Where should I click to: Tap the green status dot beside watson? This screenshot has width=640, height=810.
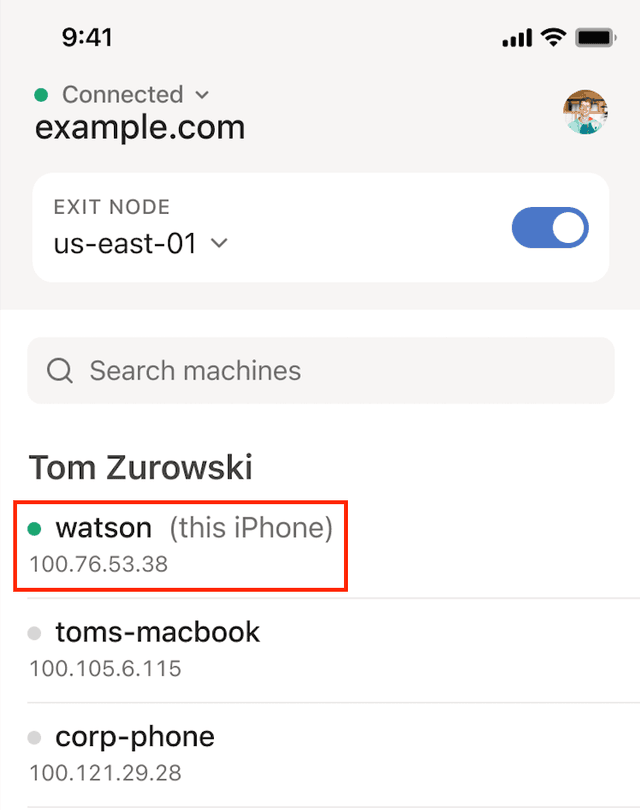click(35, 528)
